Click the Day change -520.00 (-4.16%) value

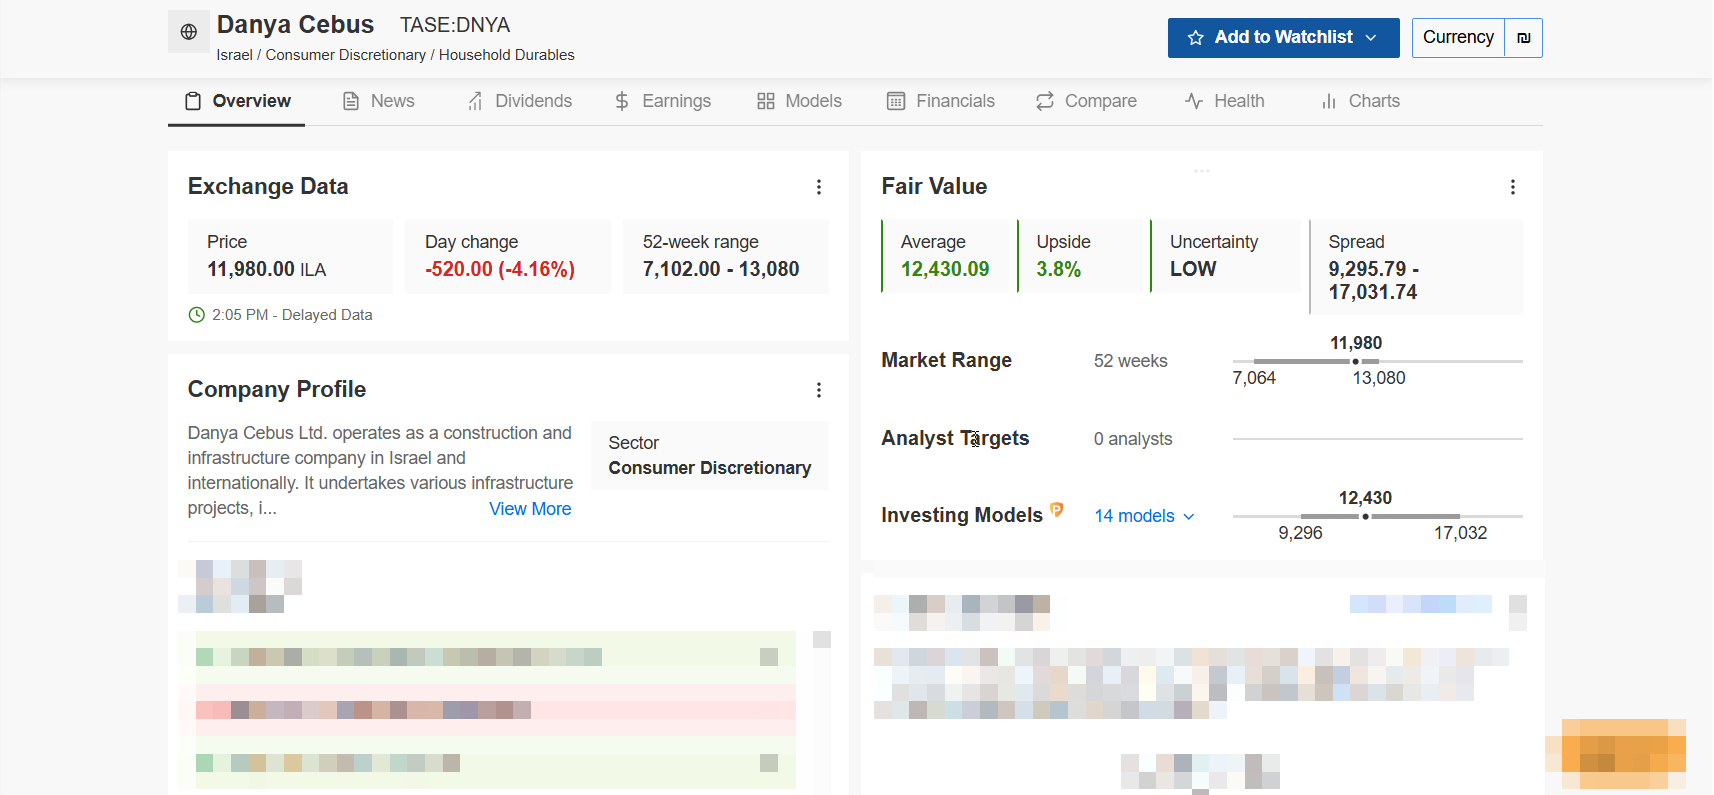500,269
